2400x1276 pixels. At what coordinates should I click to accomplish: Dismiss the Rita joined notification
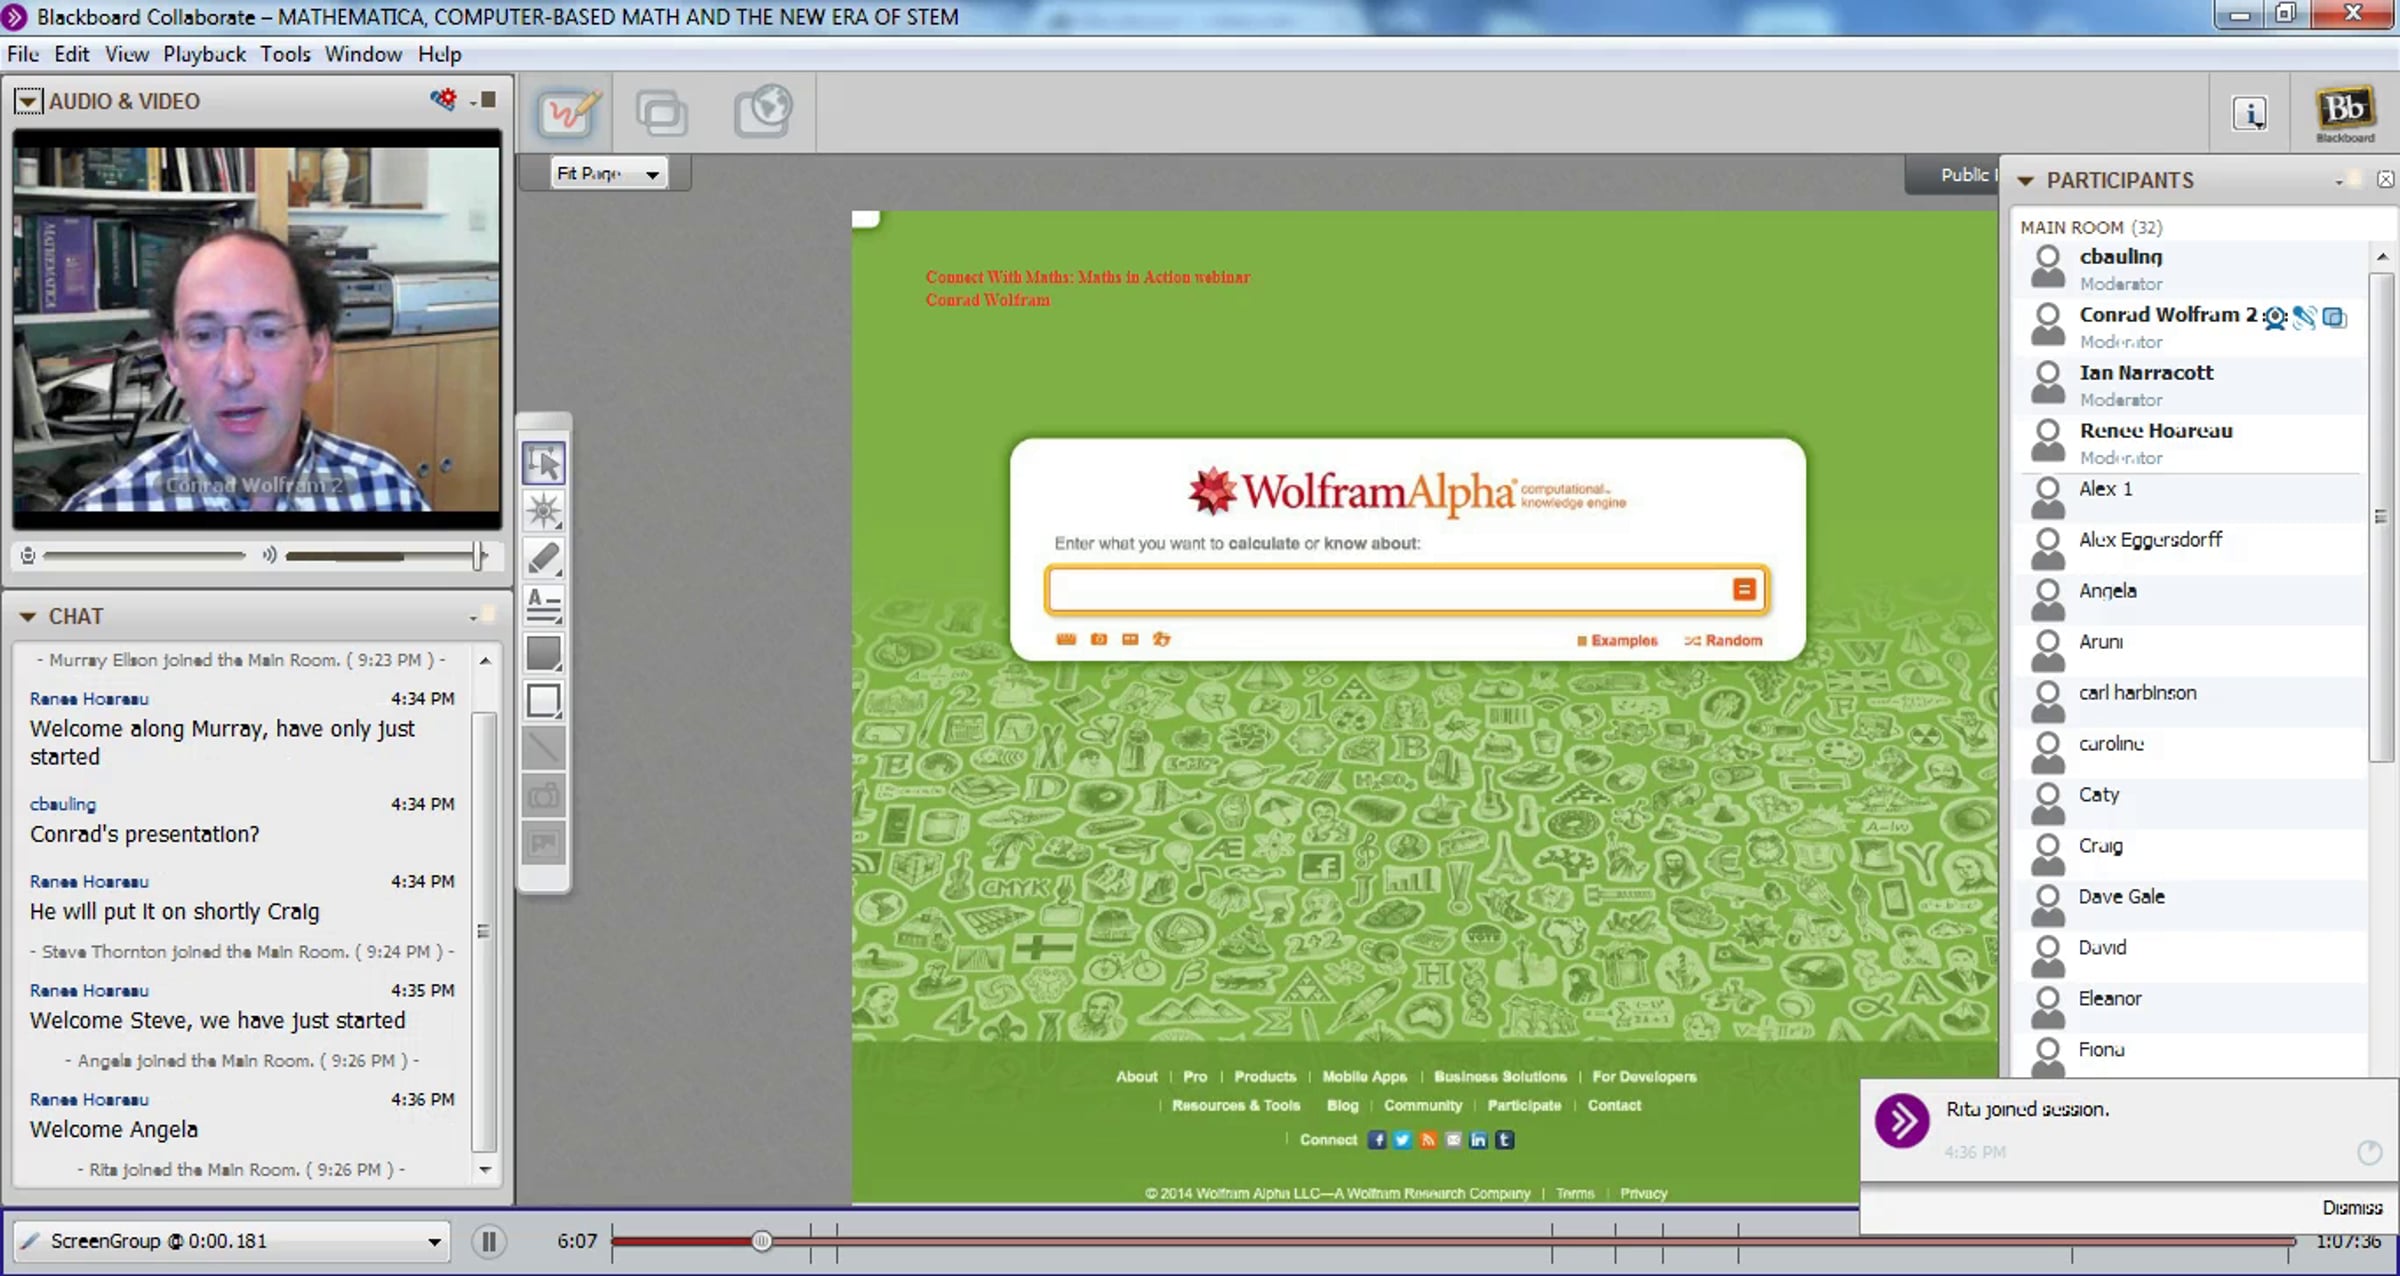(2352, 1207)
